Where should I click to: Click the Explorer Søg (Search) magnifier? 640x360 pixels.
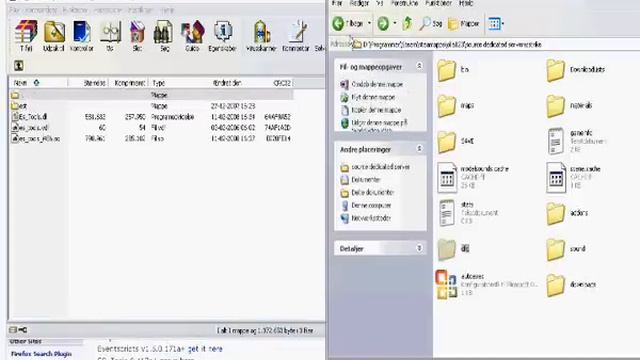(x=431, y=24)
